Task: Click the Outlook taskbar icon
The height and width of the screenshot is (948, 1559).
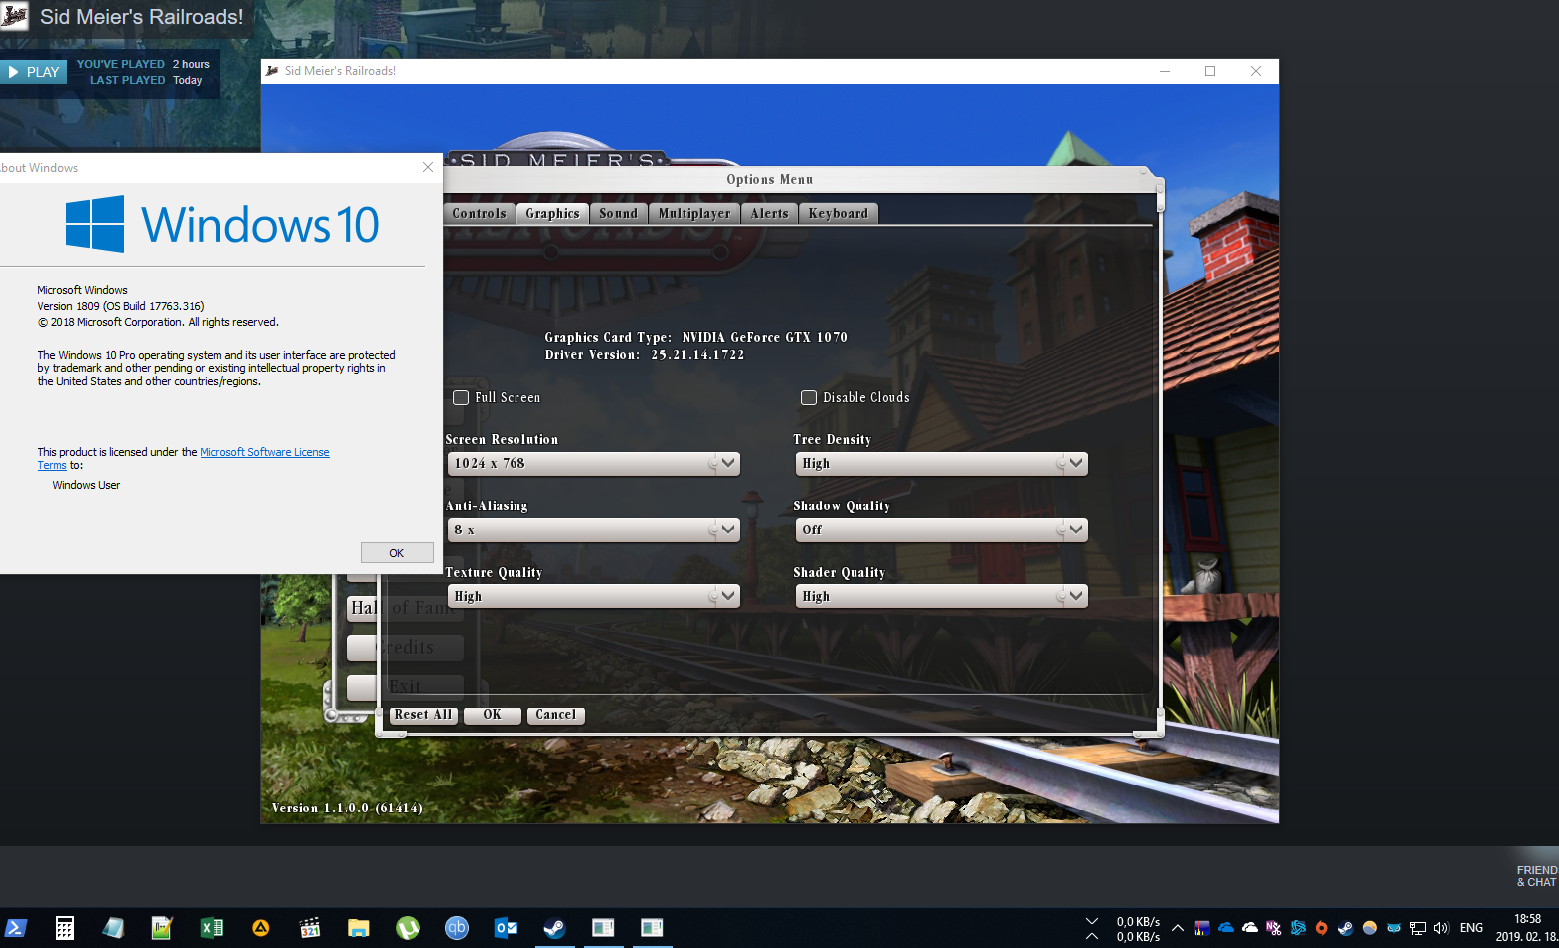Action: 506,928
